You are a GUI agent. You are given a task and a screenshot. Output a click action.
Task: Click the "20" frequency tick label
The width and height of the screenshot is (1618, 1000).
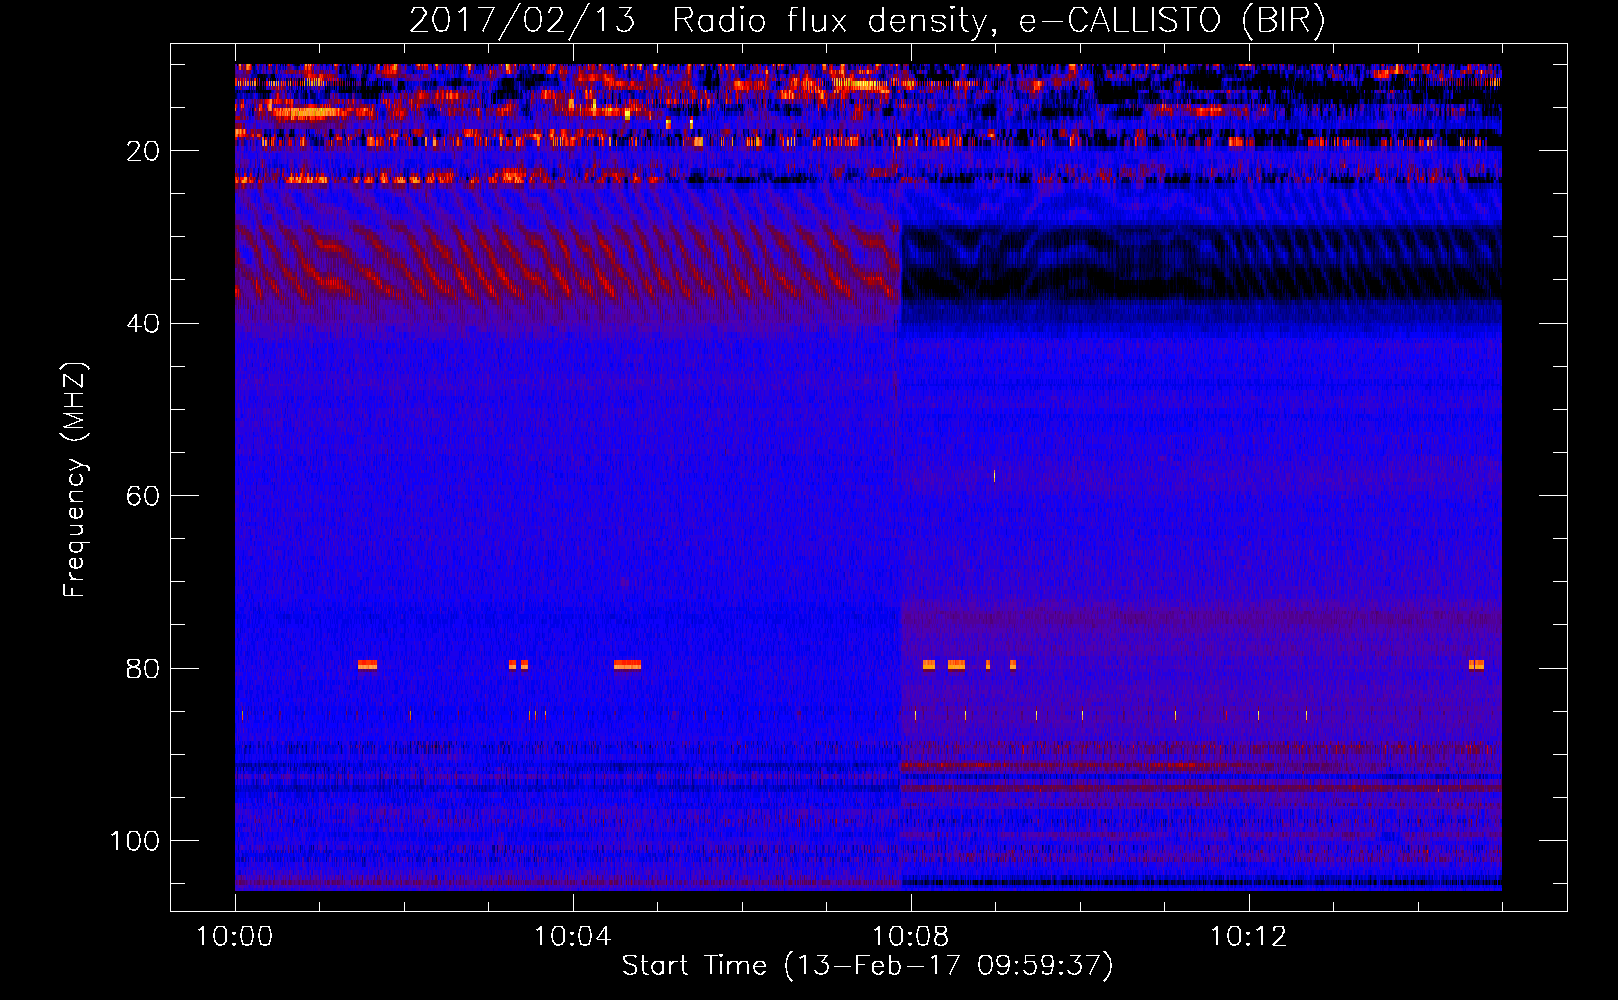144,152
